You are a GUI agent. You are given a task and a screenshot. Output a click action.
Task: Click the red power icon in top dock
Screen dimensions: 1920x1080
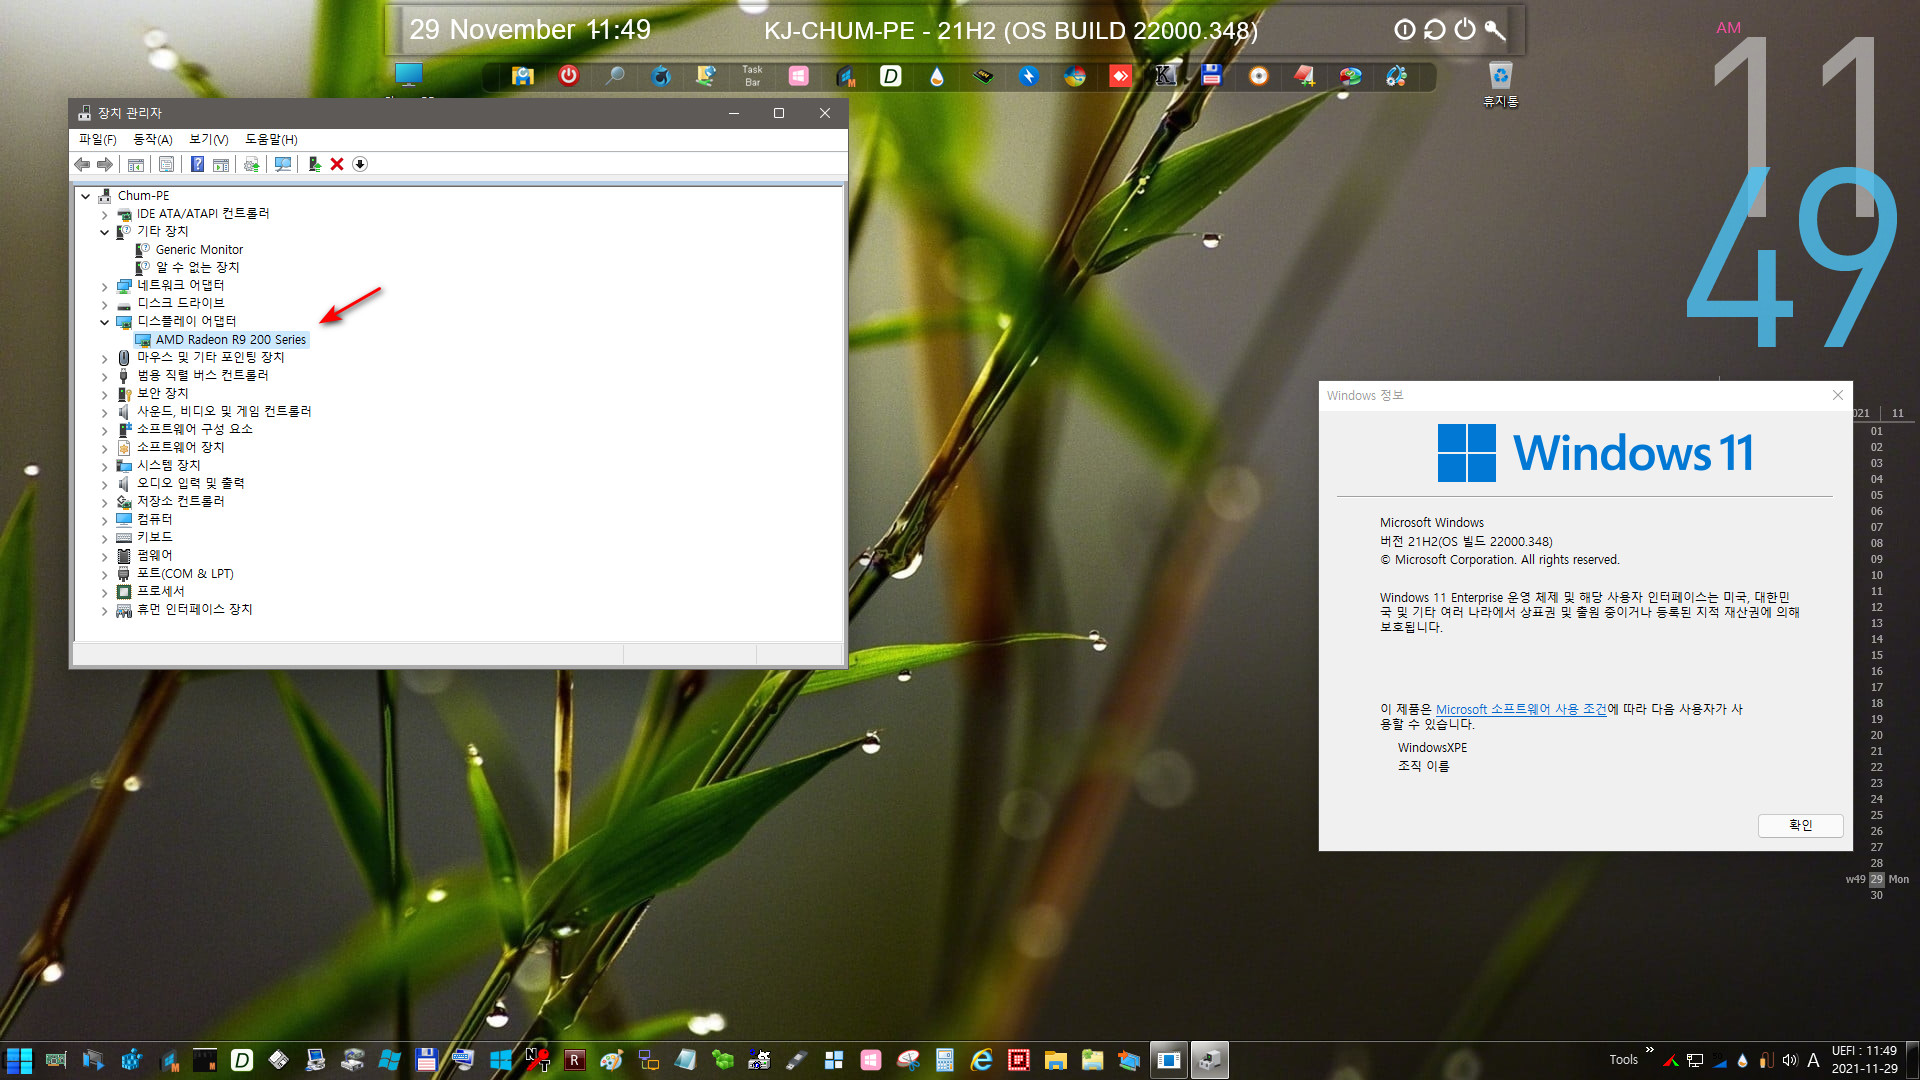click(x=568, y=75)
